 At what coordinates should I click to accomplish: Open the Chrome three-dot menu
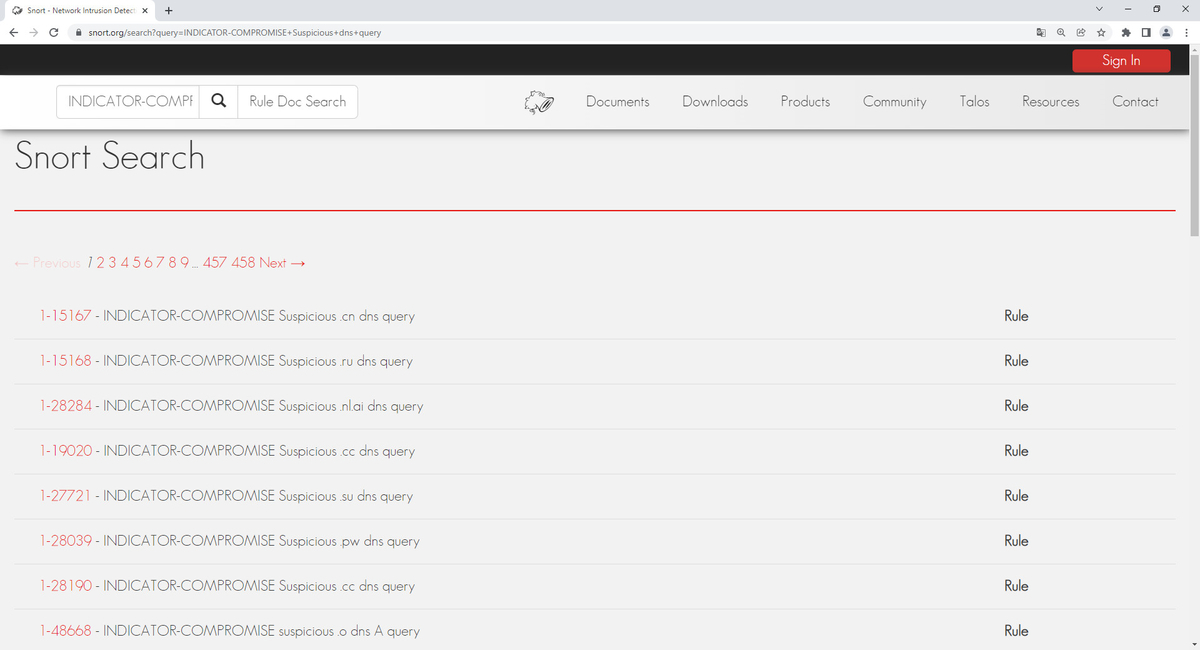pyautogui.click(x=1186, y=32)
